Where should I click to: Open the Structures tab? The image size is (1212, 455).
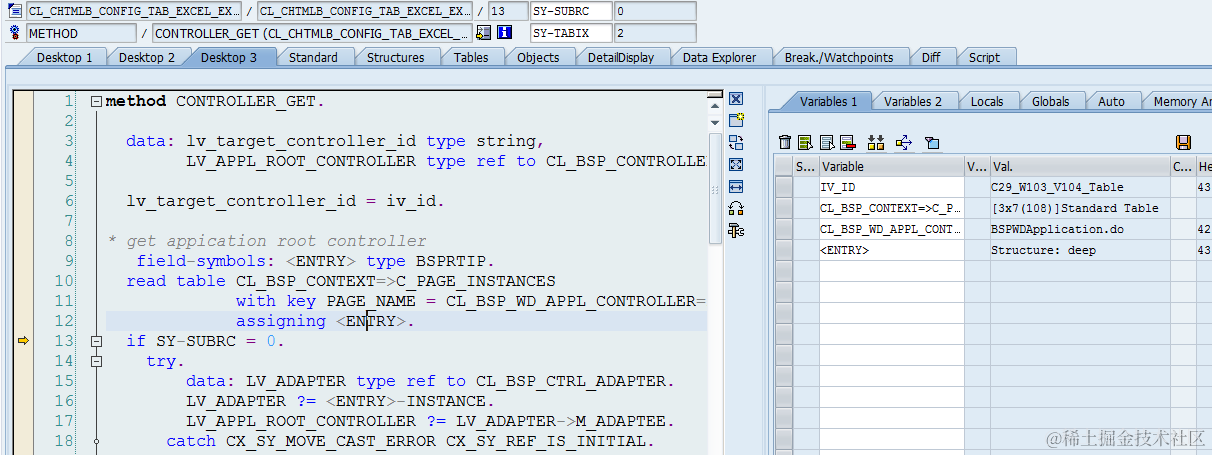(x=395, y=57)
